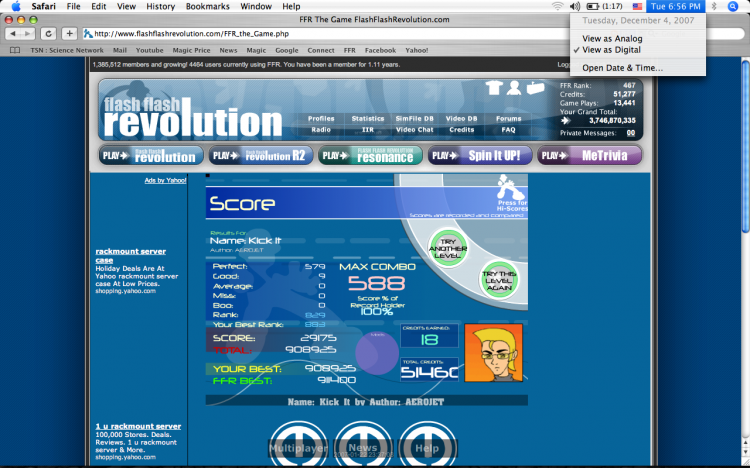Show all bookmarks book icon

click(x=15, y=50)
